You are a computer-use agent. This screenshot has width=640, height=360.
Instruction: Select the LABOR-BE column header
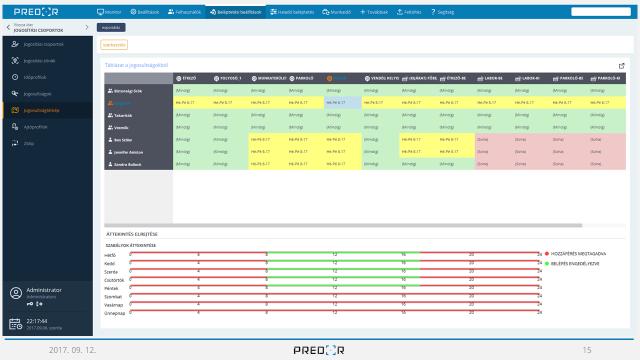coord(493,78)
